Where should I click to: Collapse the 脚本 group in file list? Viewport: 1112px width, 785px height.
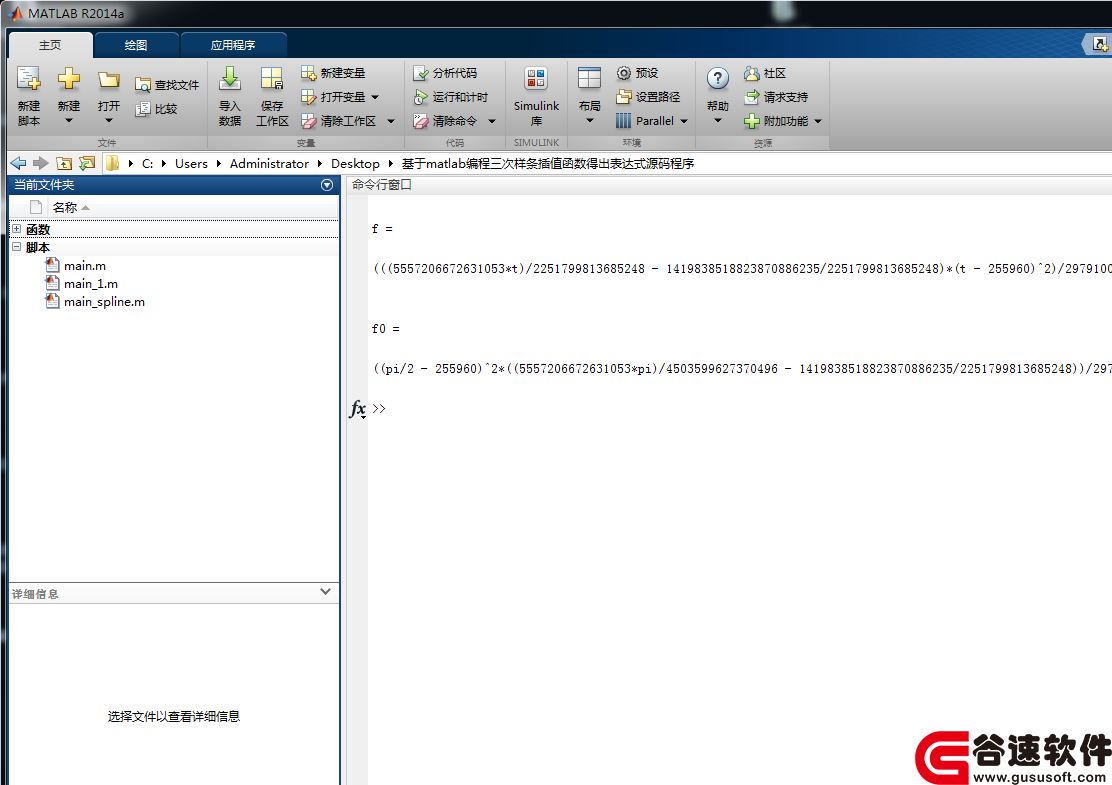pyautogui.click(x=16, y=247)
